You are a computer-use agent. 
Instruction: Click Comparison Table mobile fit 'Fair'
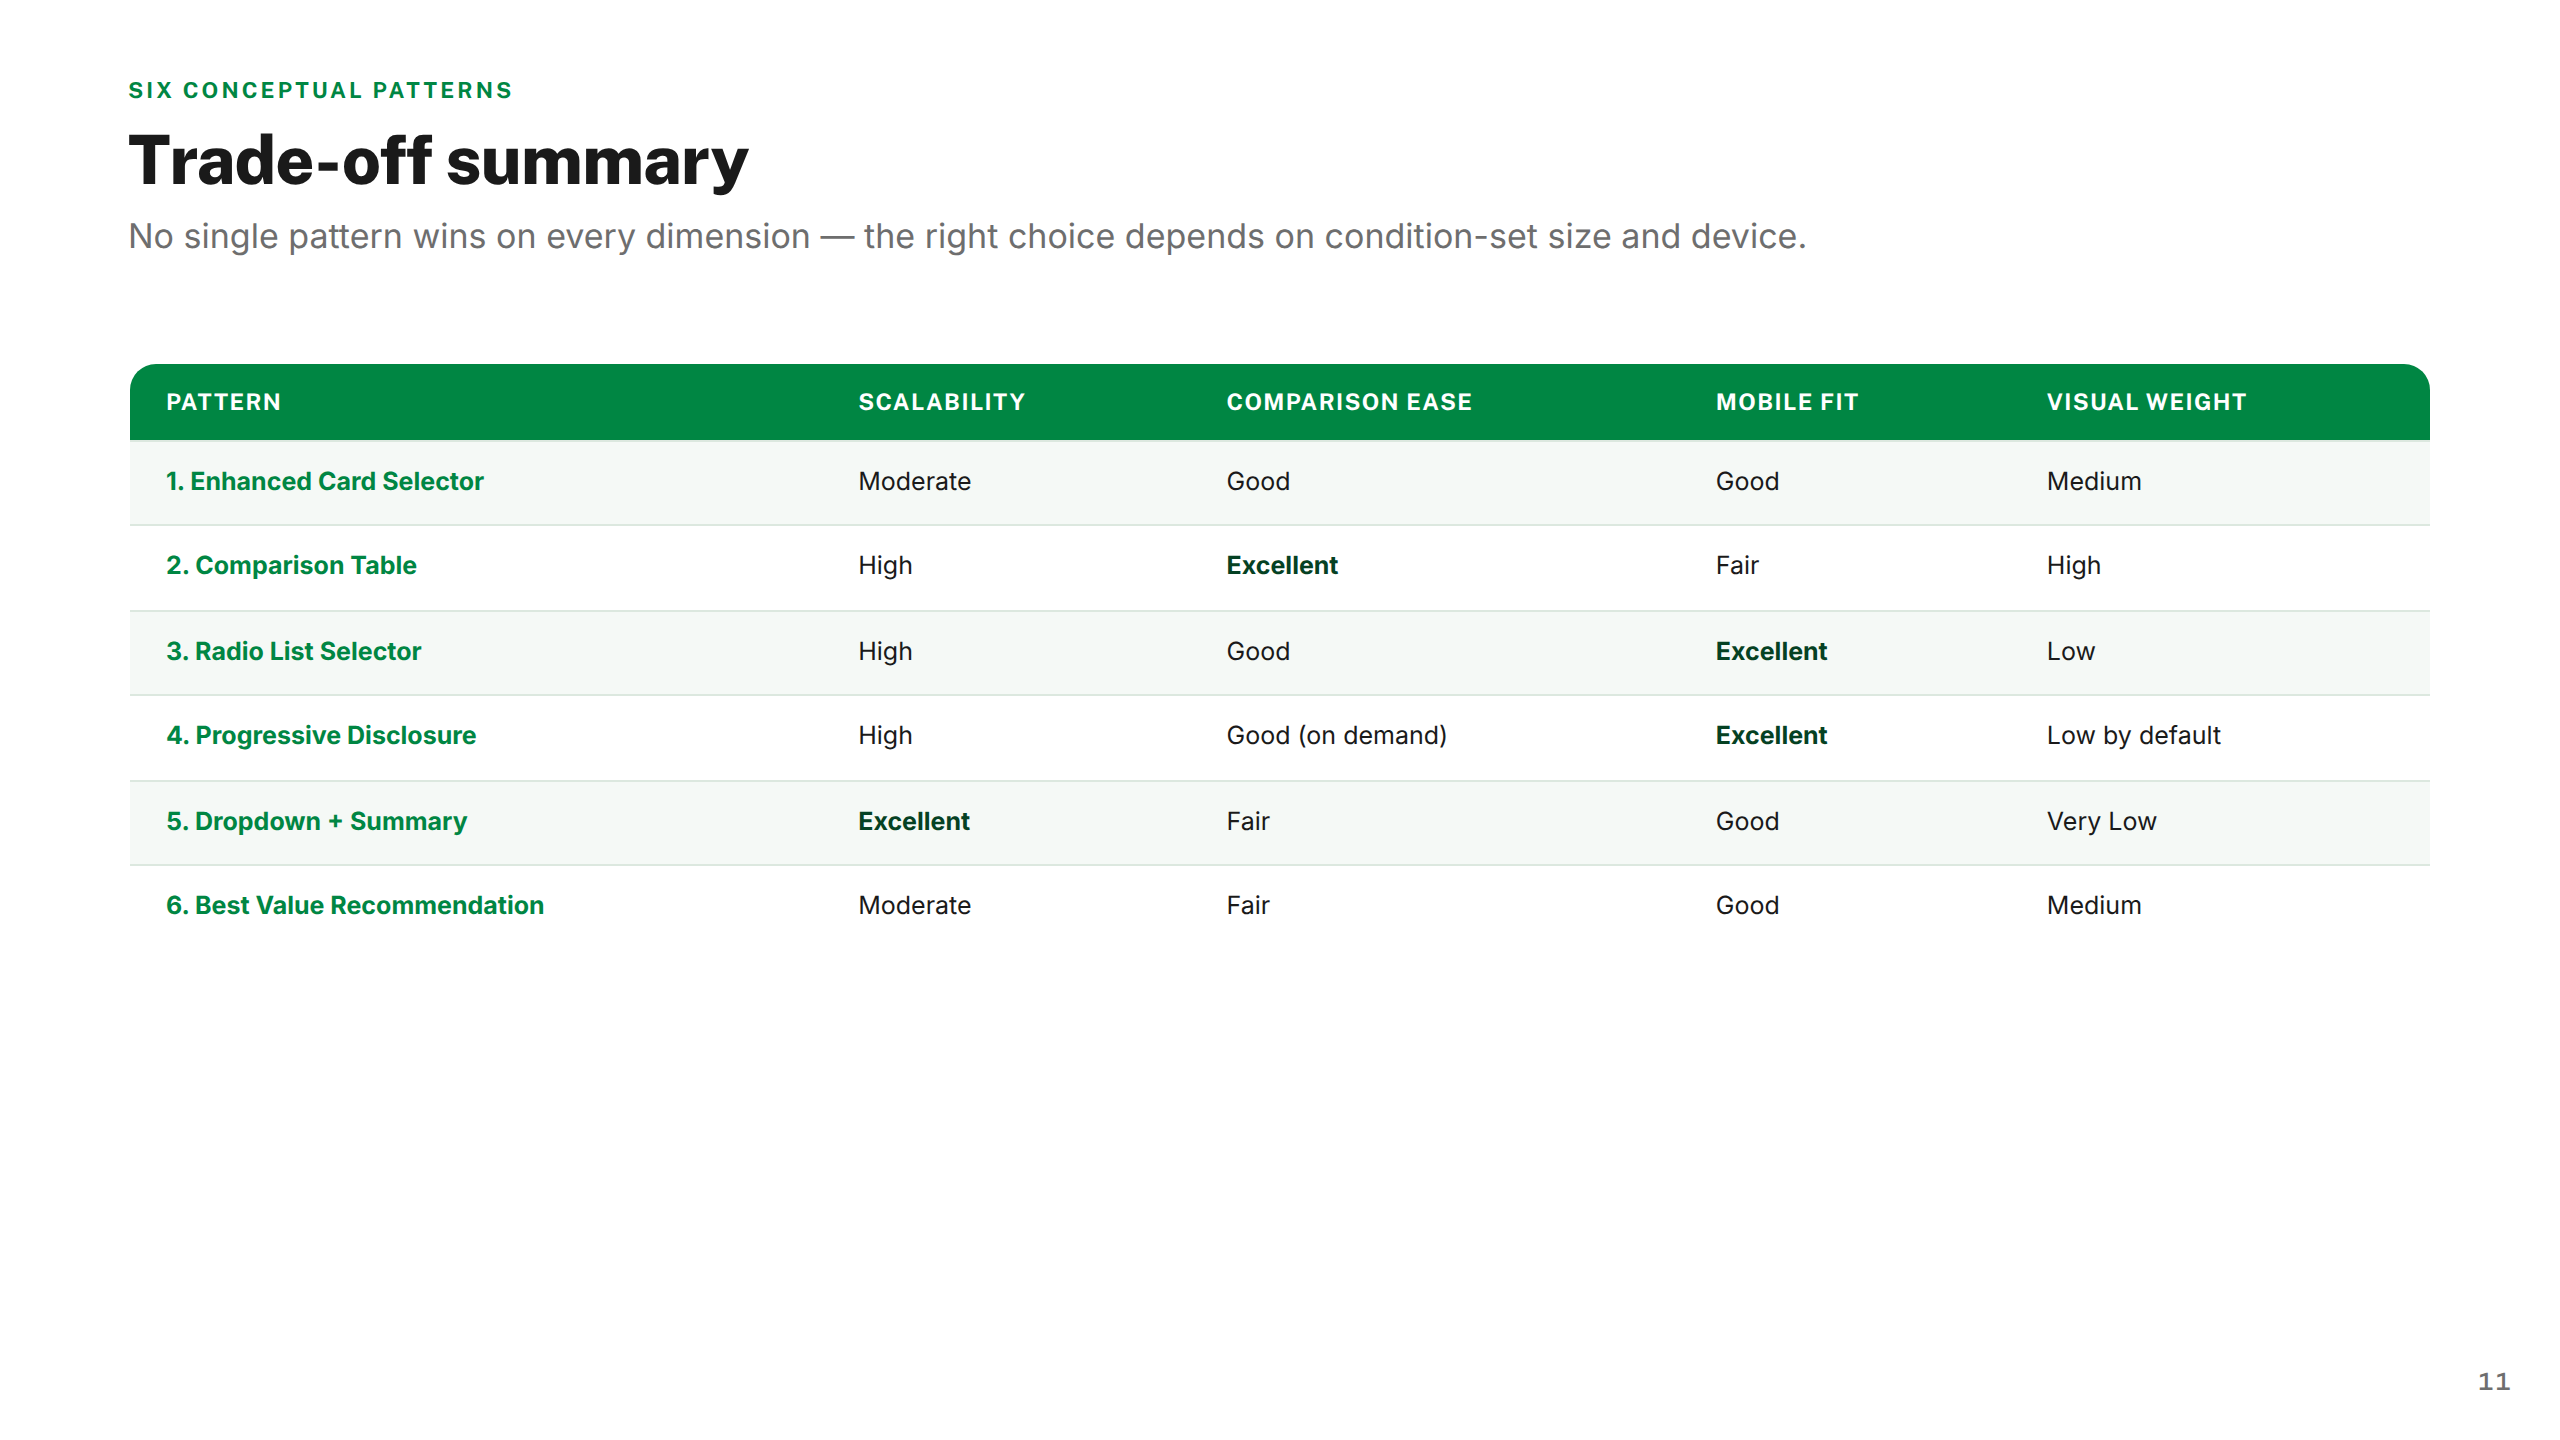point(1737,565)
